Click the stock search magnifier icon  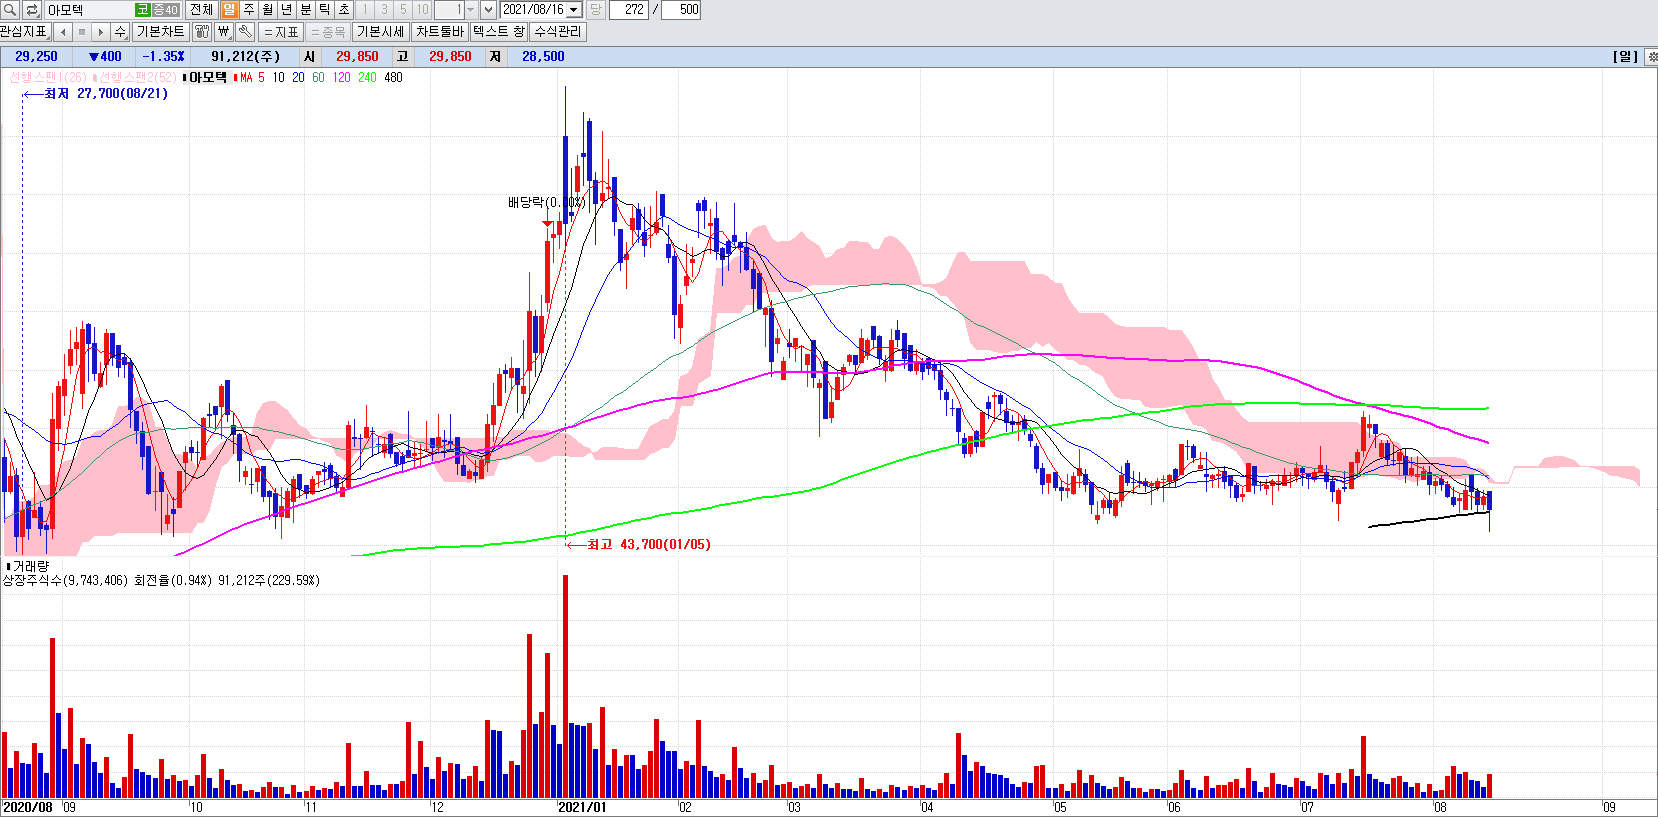(x=10, y=10)
